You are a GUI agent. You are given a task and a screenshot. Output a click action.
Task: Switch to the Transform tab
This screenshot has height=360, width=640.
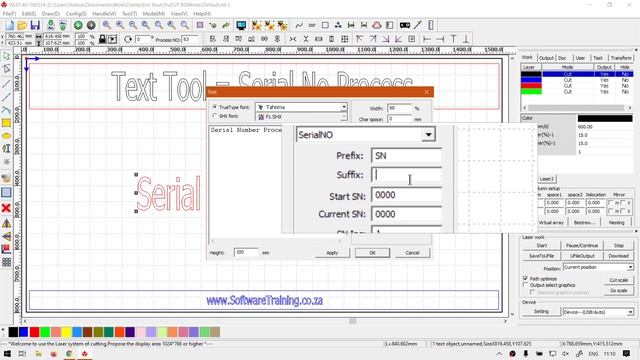click(x=621, y=58)
